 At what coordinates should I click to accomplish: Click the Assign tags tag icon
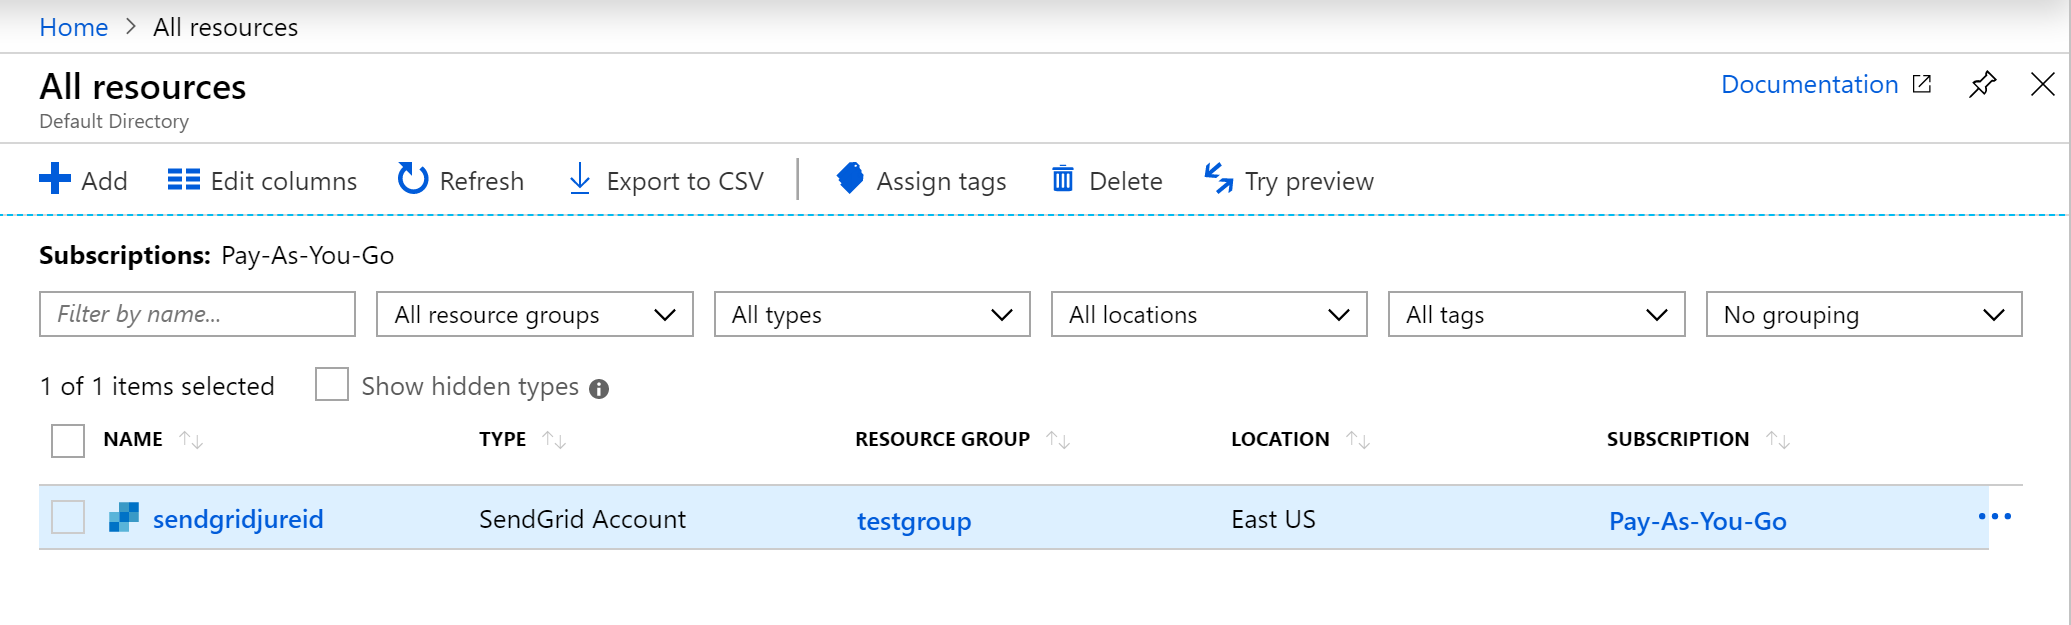coord(850,178)
